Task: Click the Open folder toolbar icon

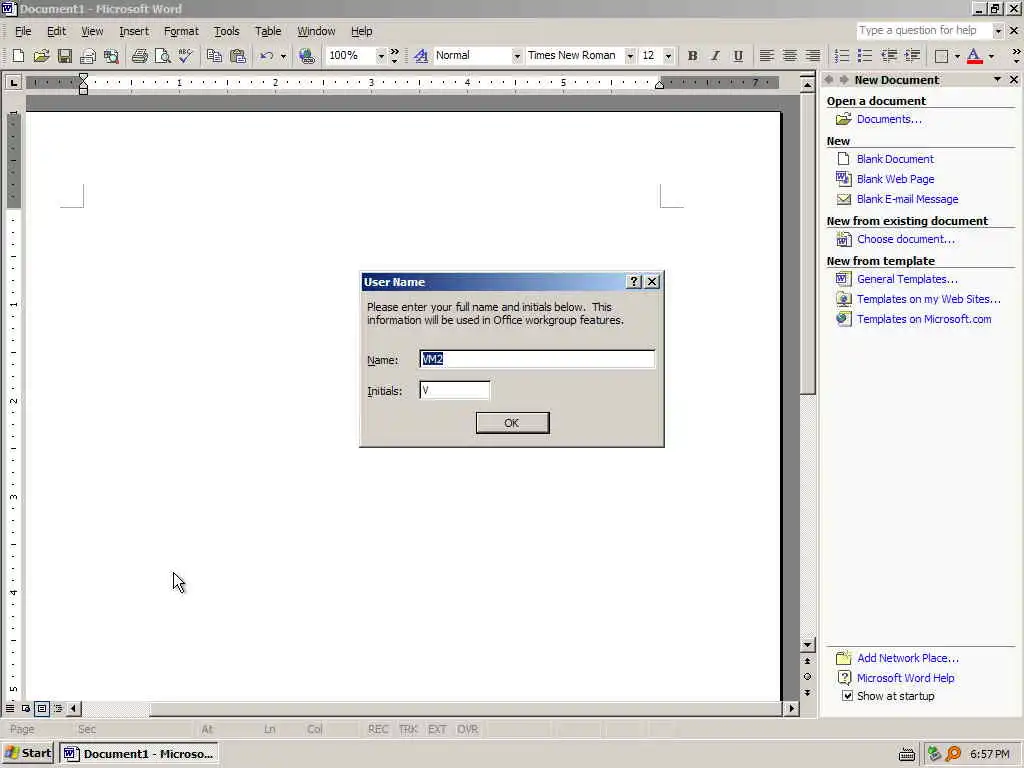Action: pos(41,56)
